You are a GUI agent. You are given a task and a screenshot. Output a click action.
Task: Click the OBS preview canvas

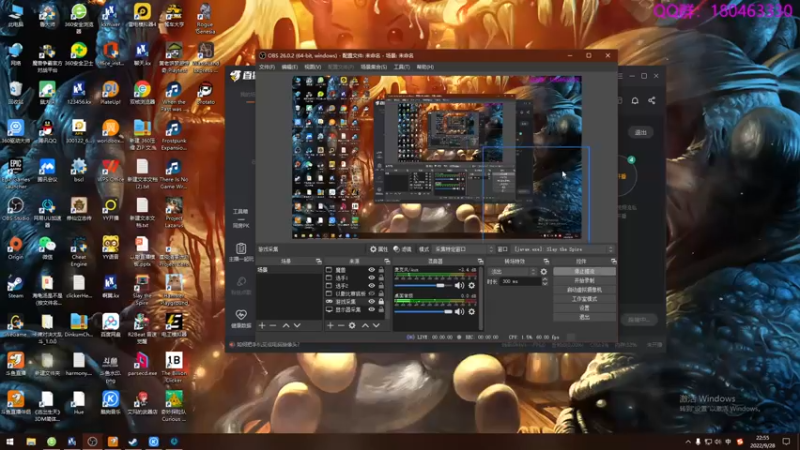[x=437, y=158]
